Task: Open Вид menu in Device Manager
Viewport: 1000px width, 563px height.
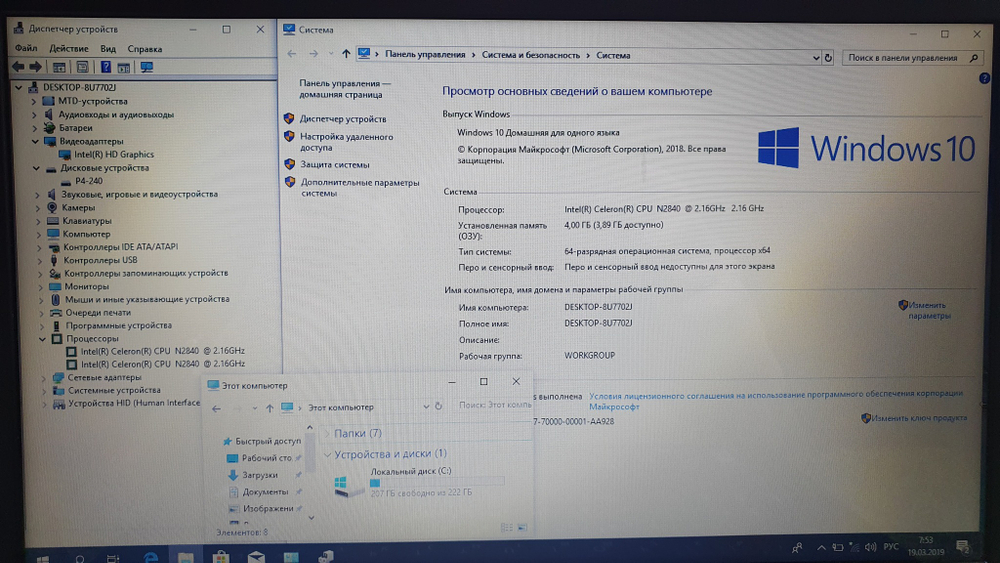Action: pos(108,48)
